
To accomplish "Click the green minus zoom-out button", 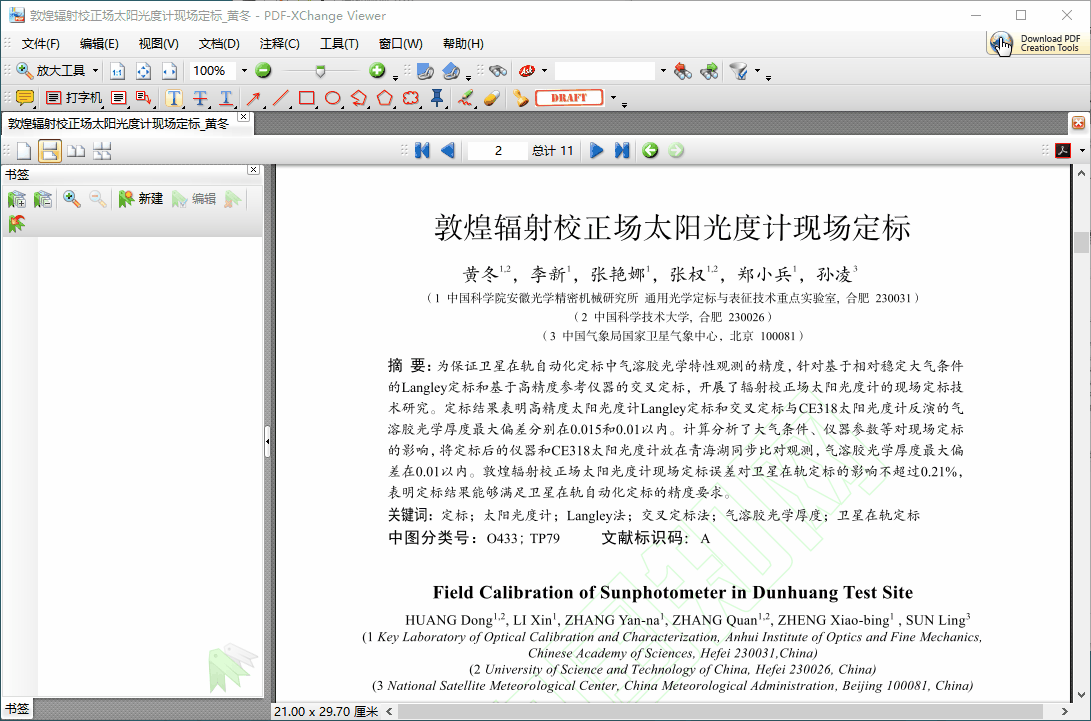I will [263, 70].
